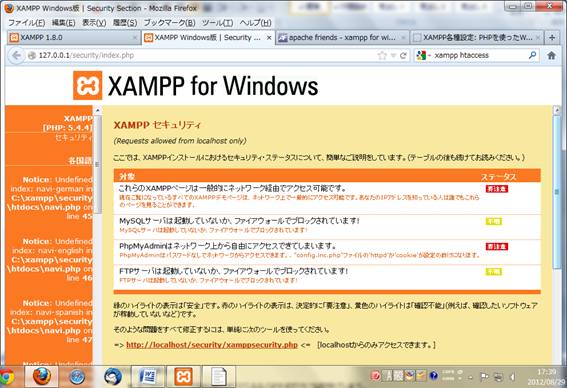The image size is (567, 388).
Task: Click the main page vertical scrollbar
Action: coord(557,192)
